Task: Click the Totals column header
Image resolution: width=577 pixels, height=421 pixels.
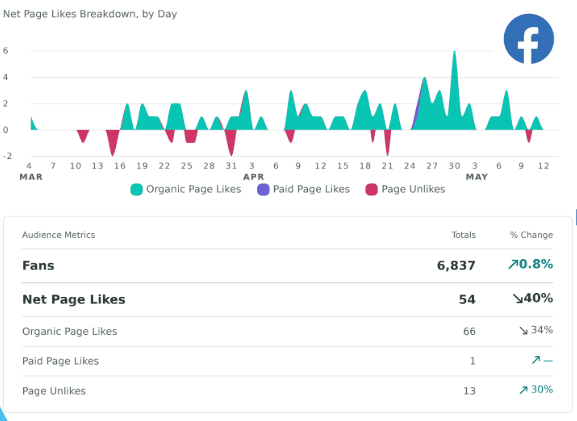Action: 464,235
